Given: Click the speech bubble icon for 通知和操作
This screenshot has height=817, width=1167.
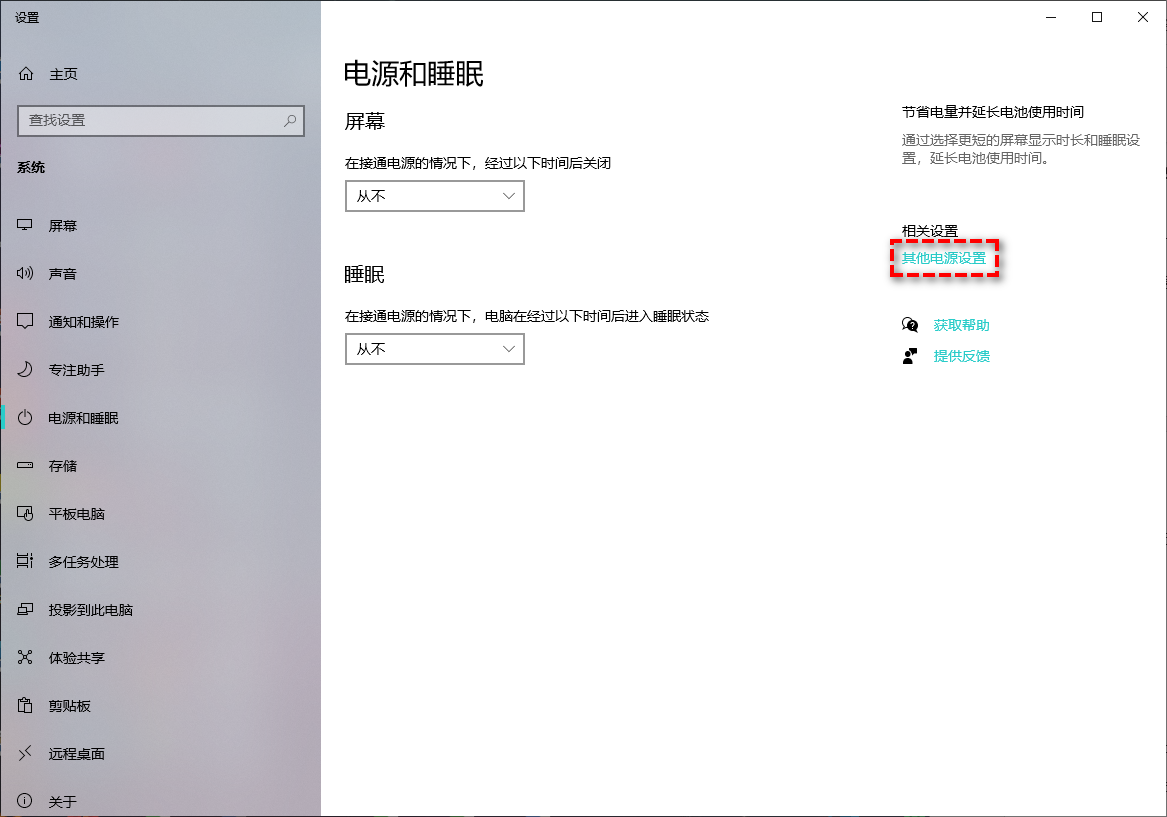Looking at the screenshot, I should tap(25, 321).
